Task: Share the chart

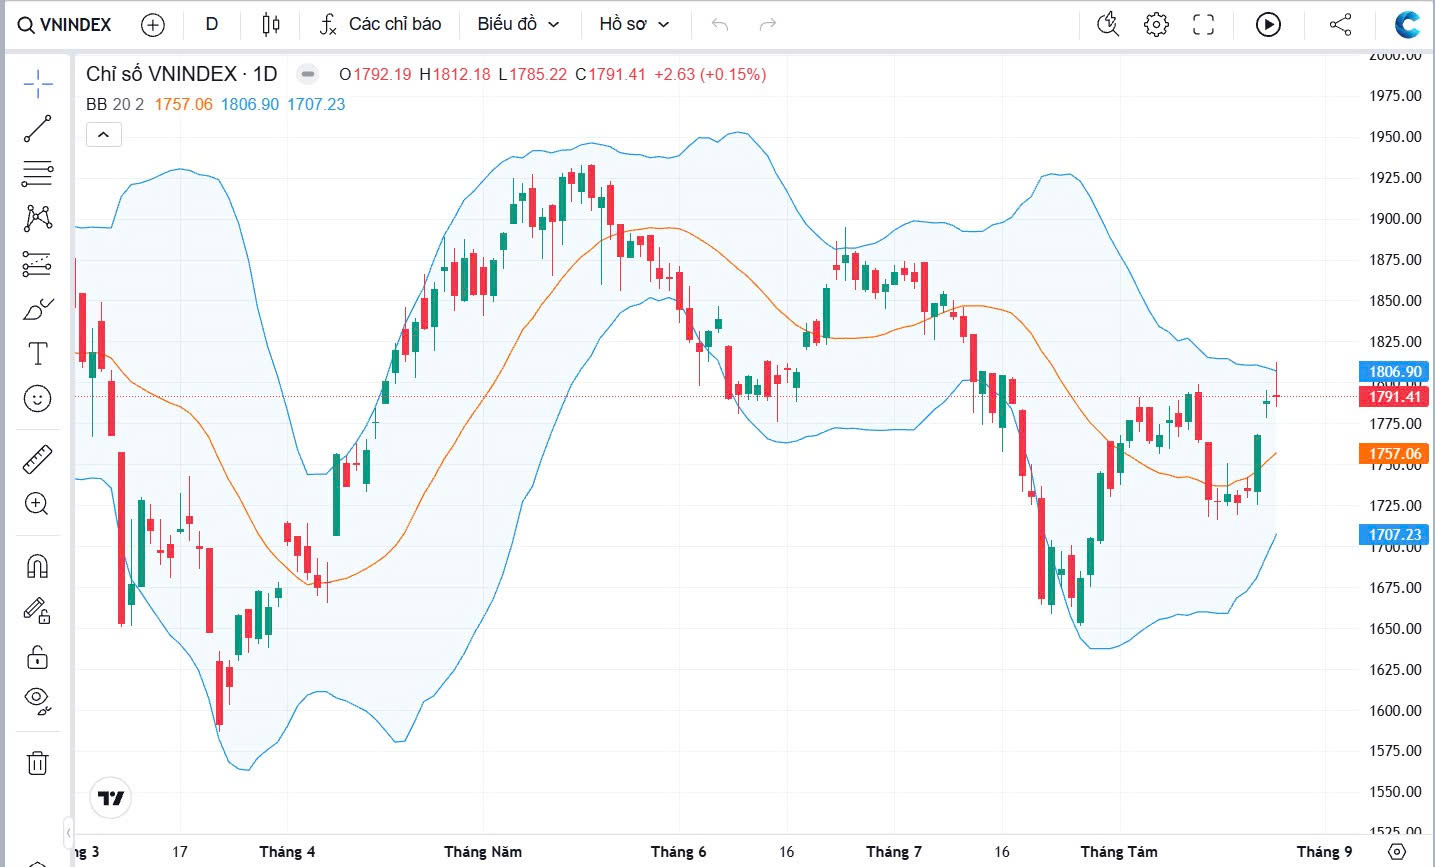Action: click(x=1341, y=24)
